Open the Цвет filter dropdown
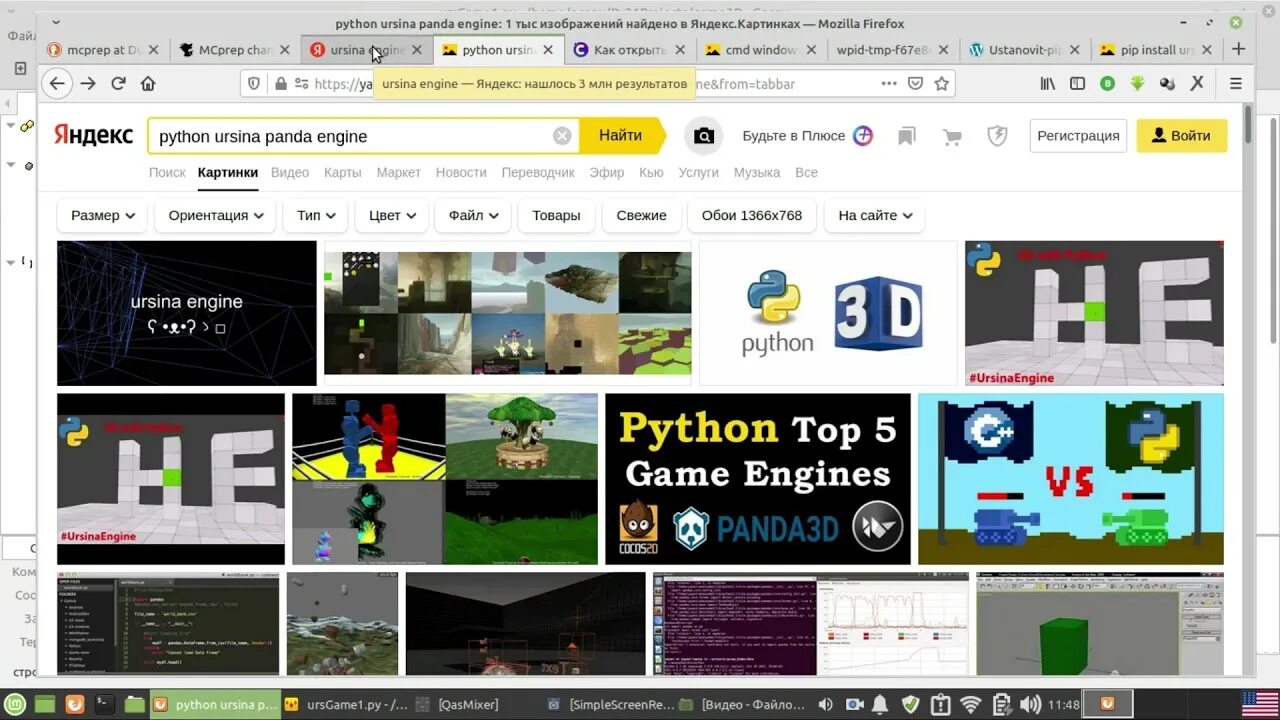This screenshot has height=720, width=1280. click(x=392, y=215)
